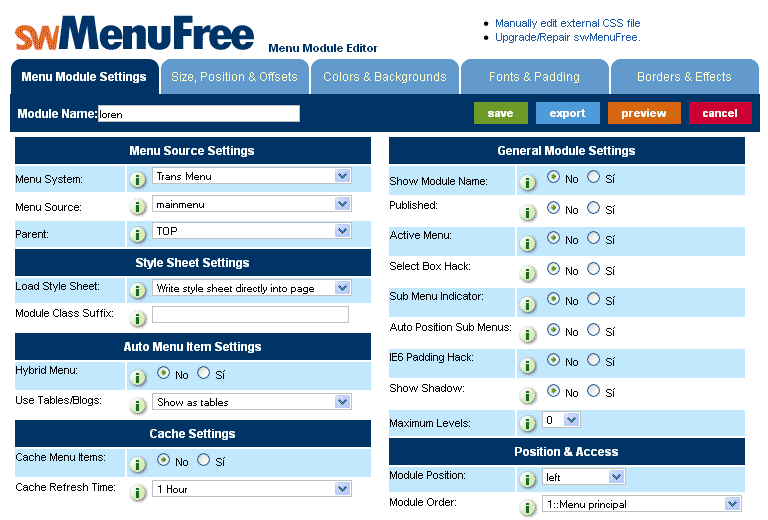
Task: Click the info icon beside Sub Menu Indicator
Action: click(528, 305)
